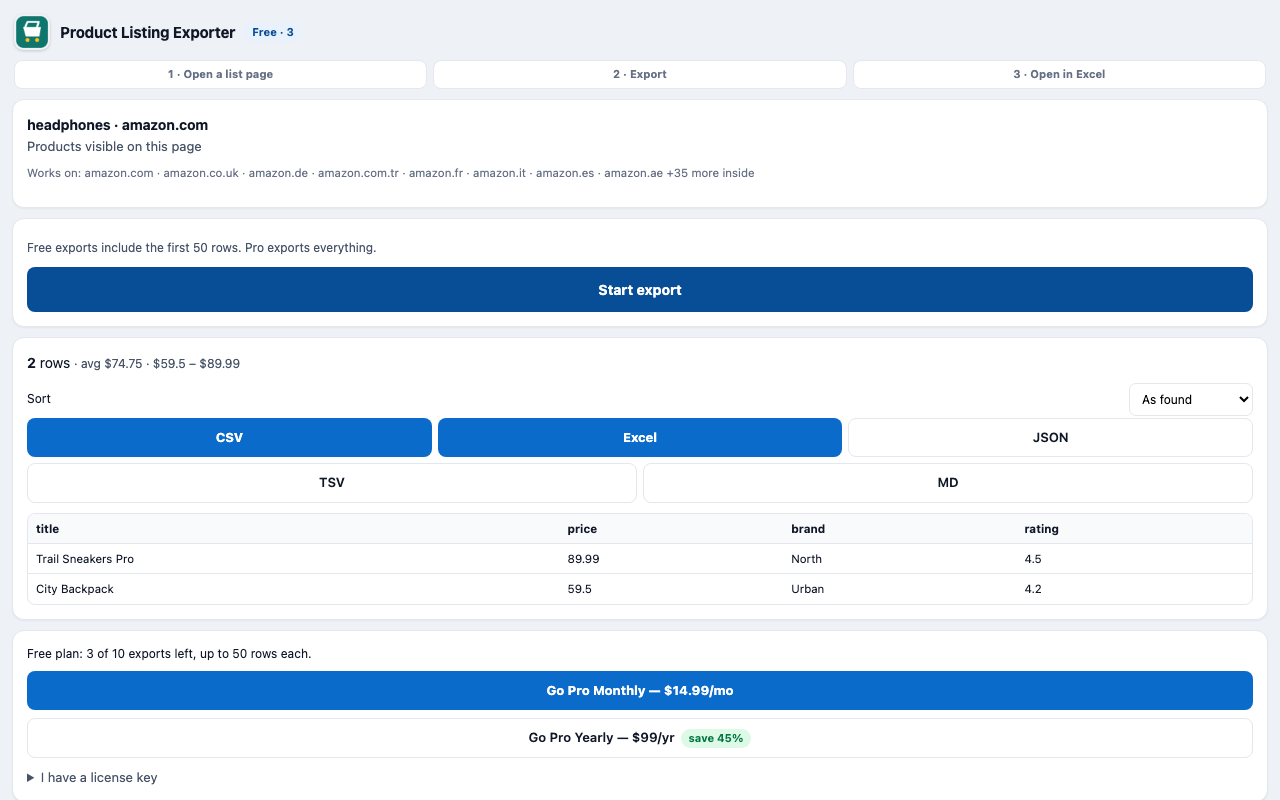This screenshot has width=1280, height=800.
Task: Click the Product Listing Exporter cart logo
Action: click(x=32, y=32)
